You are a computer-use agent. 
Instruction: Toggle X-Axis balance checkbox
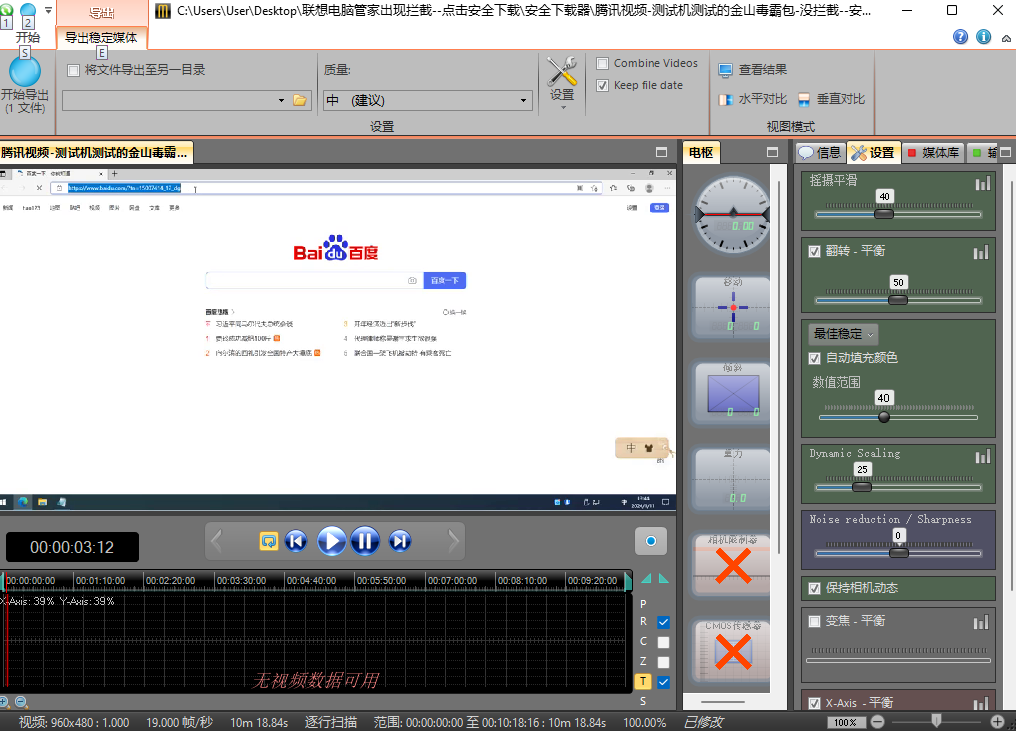click(x=814, y=703)
